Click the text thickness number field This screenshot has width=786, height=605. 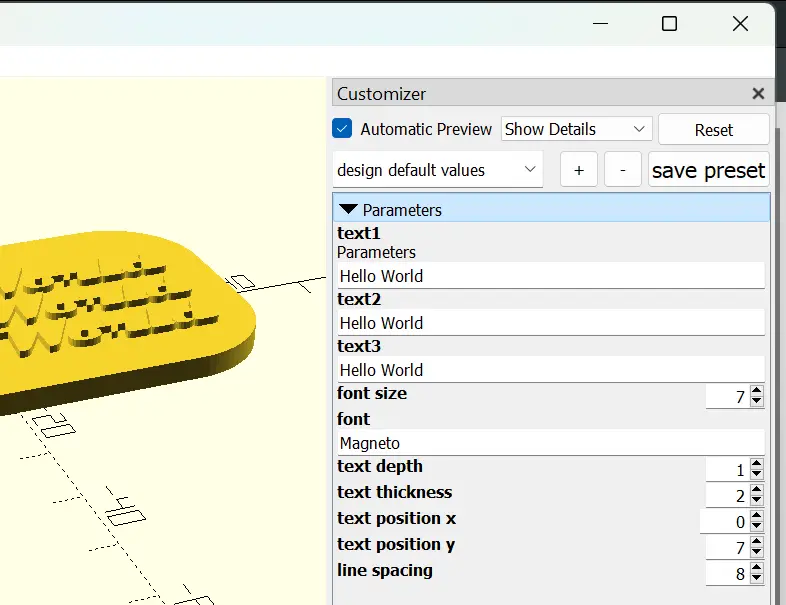click(x=728, y=496)
